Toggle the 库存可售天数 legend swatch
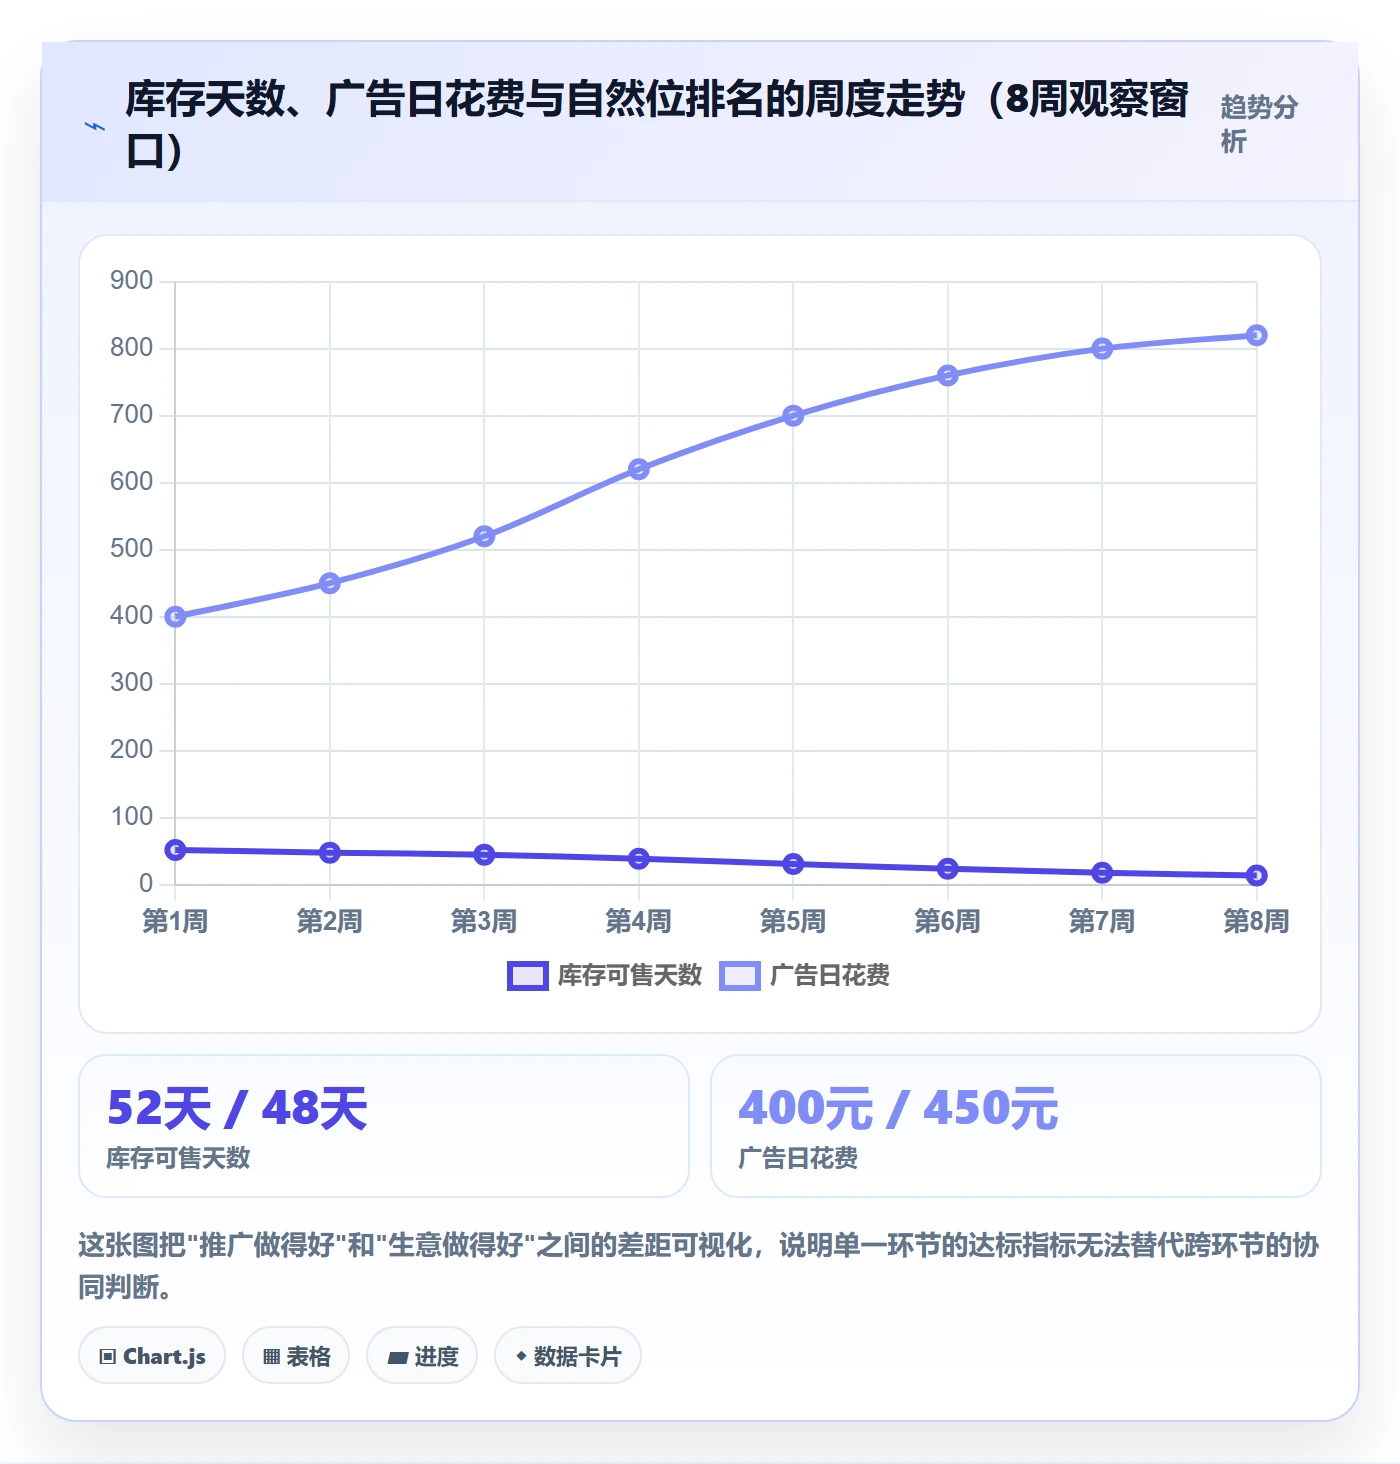This screenshot has width=1400, height=1464. click(x=527, y=976)
